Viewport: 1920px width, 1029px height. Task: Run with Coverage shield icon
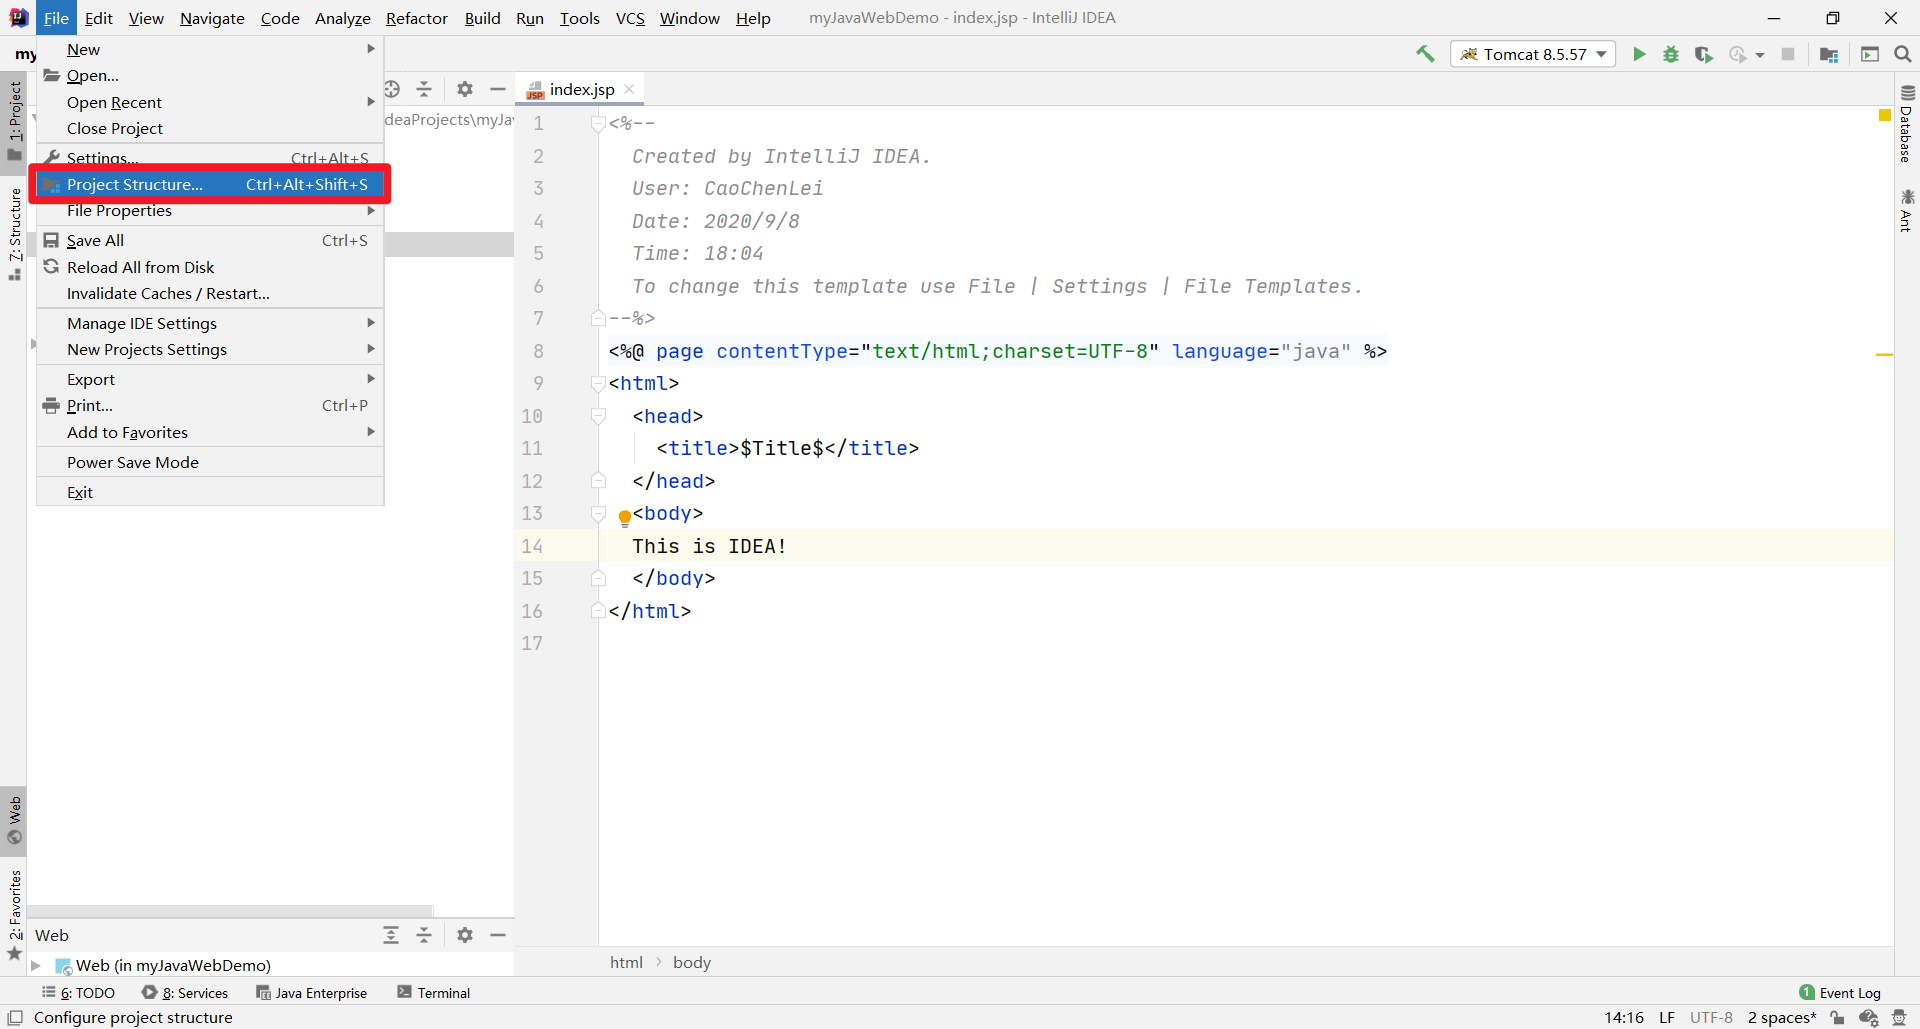coord(1704,54)
